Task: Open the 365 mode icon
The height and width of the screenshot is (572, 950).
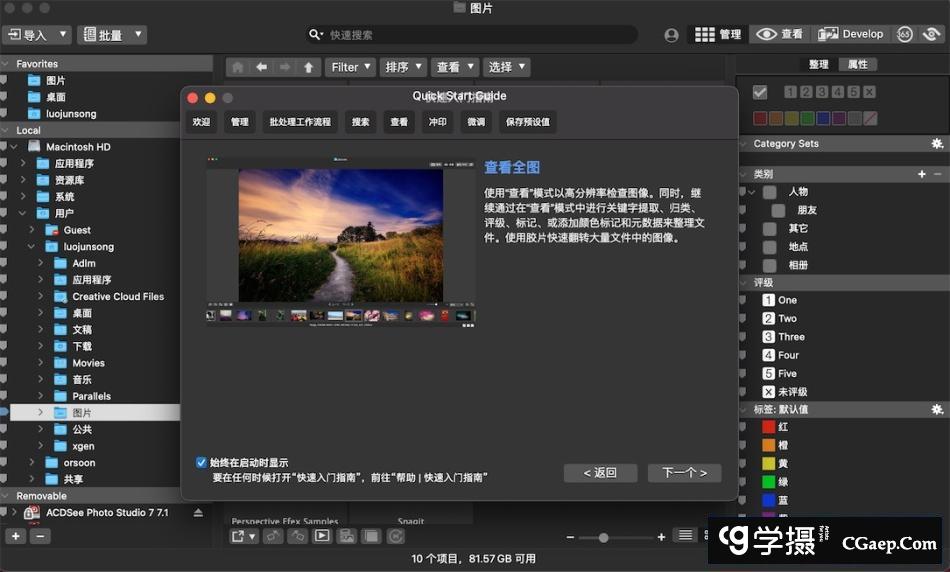Action: [x=905, y=34]
